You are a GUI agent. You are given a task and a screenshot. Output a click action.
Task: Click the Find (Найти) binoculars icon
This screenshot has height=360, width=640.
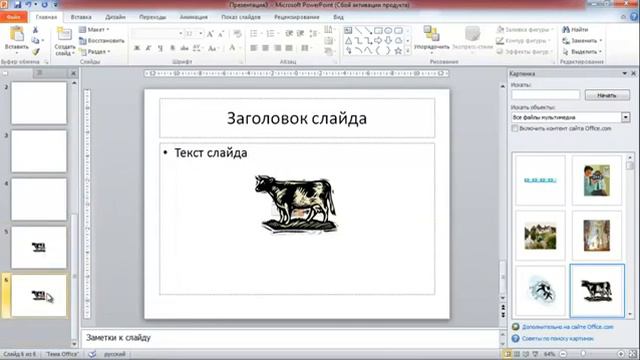coord(566,30)
